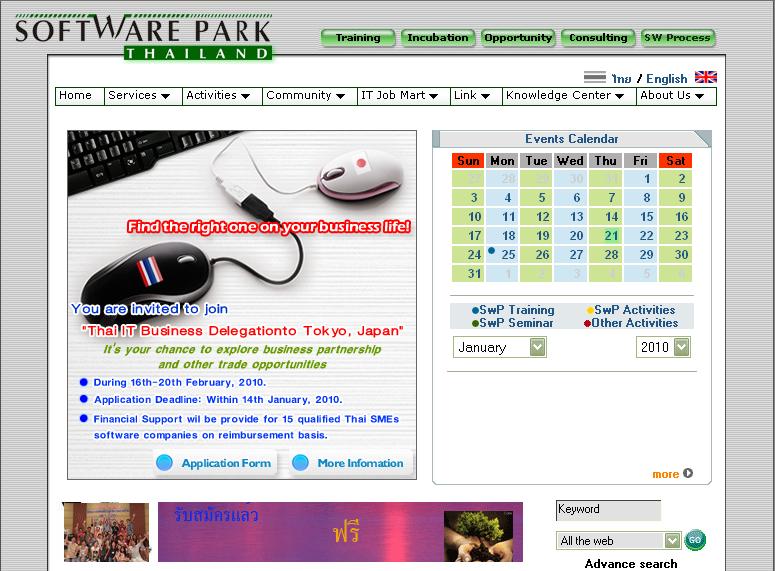Open the Consulting green tab
Screen dimensions: 775x571
point(598,38)
